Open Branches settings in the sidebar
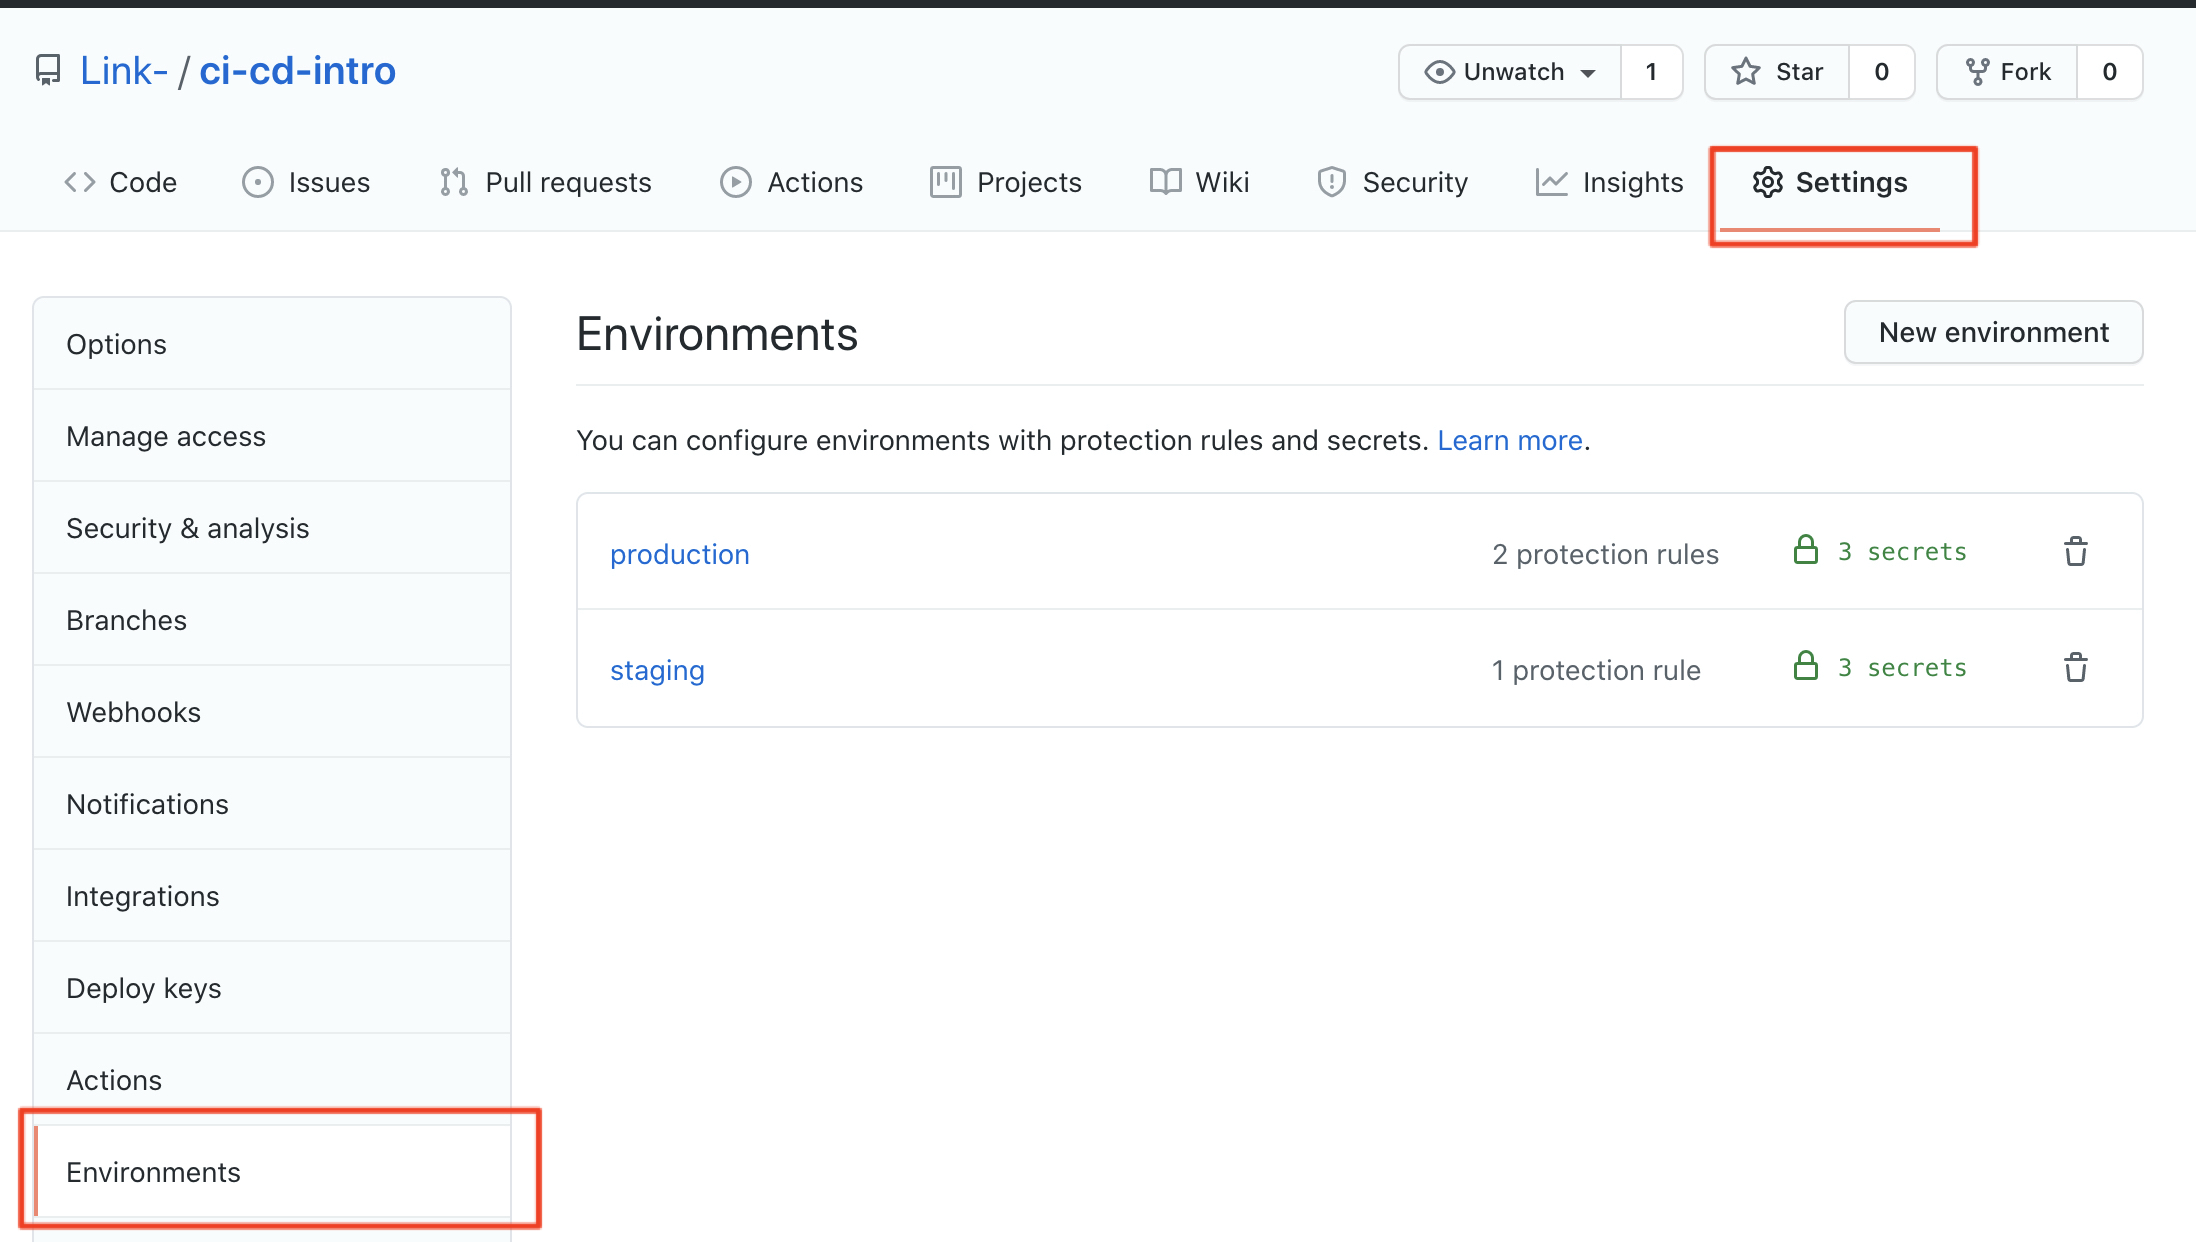The height and width of the screenshot is (1242, 2196). pos(272,620)
